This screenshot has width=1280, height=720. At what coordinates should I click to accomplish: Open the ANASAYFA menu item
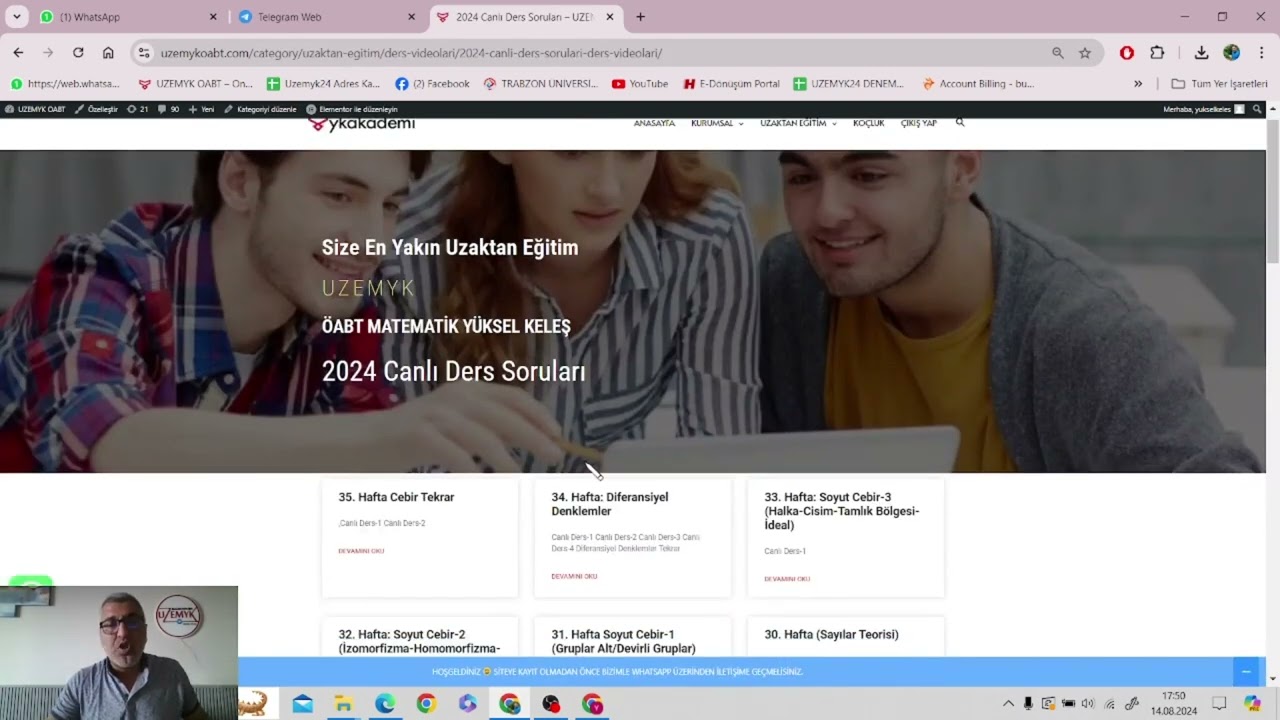tap(654, 123)
